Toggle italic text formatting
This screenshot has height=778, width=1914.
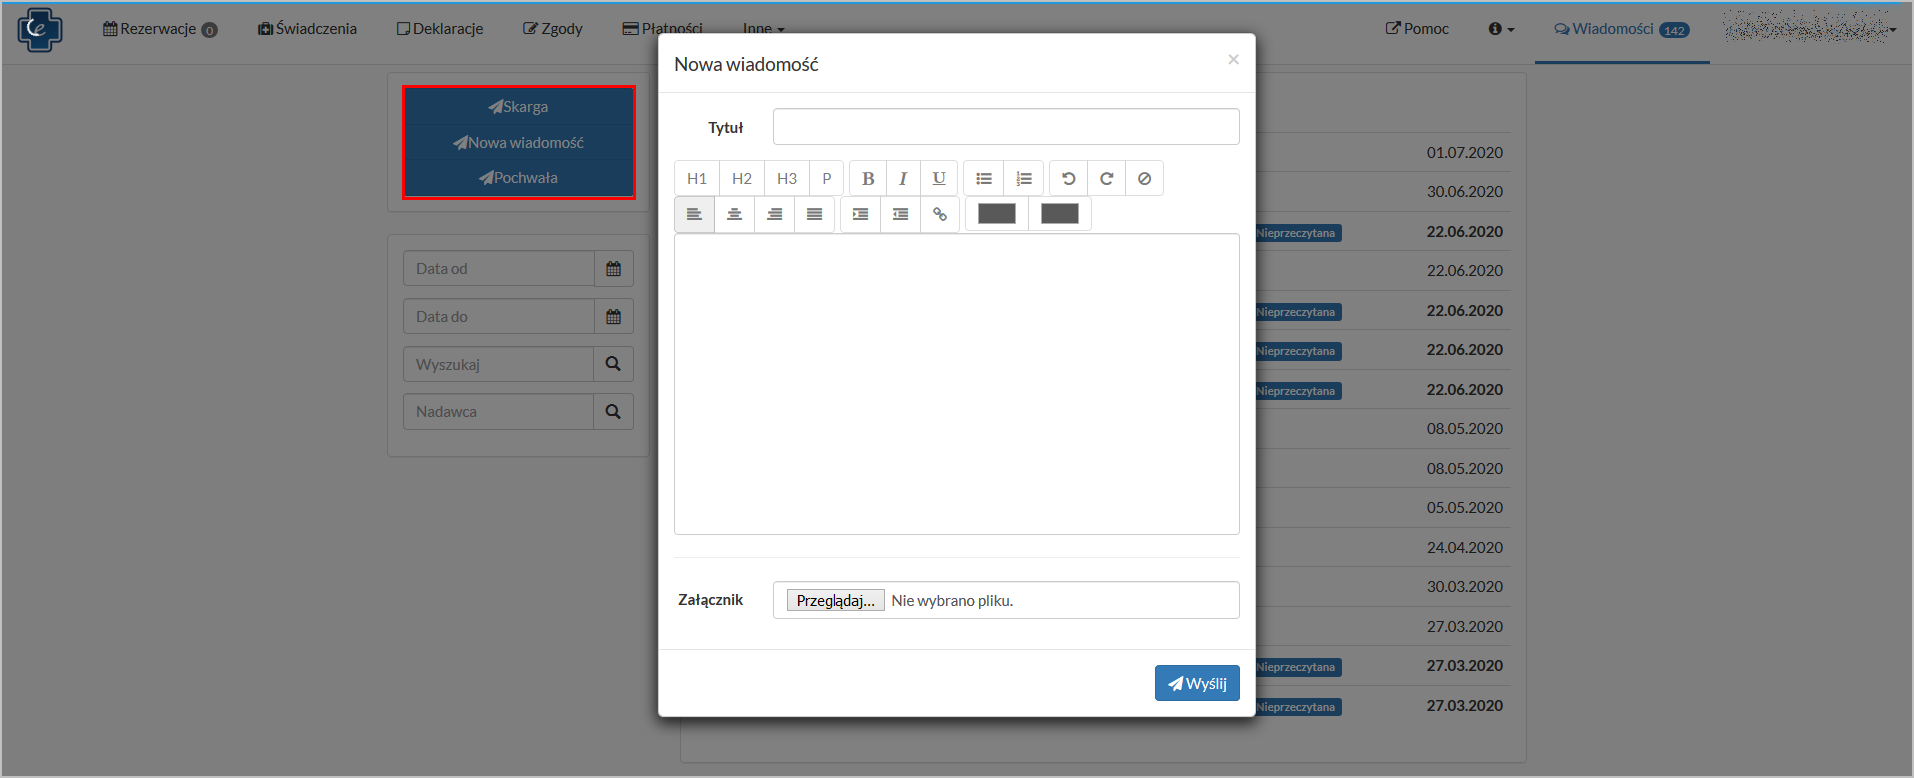coord(903,179)
